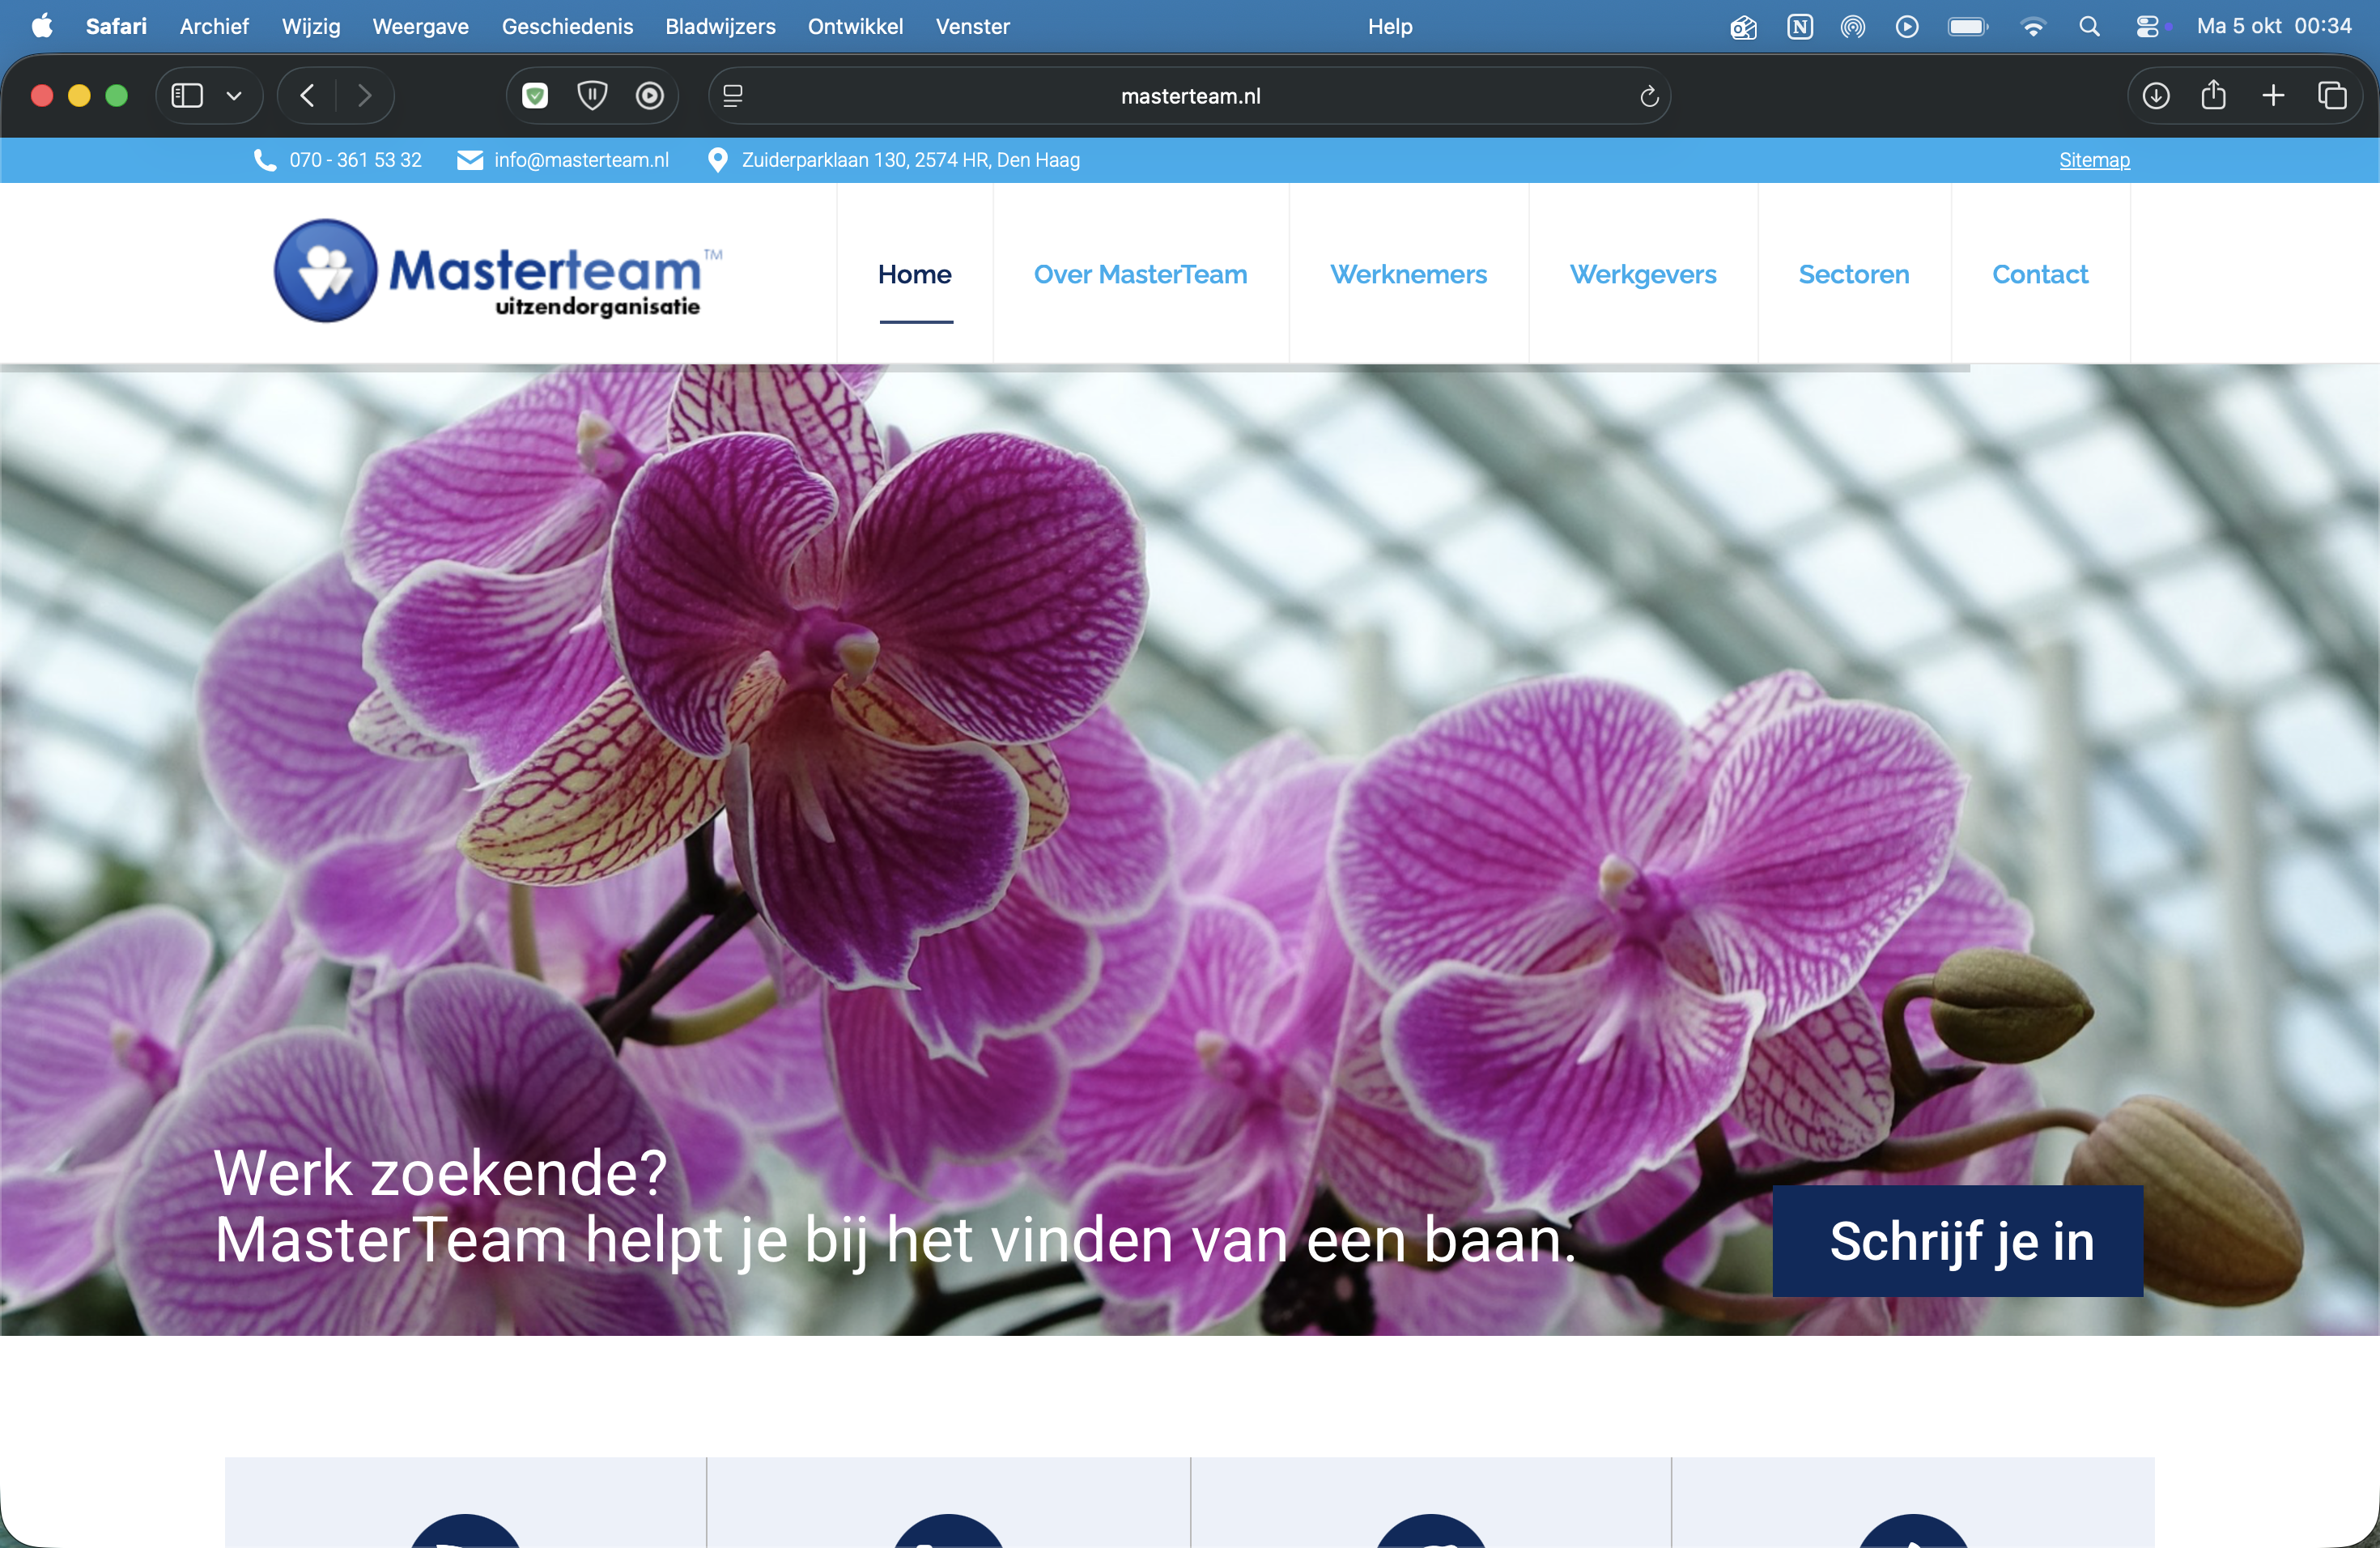
Task: Open Spotlight search in menu bar
Action: (x=2089, y=26)
